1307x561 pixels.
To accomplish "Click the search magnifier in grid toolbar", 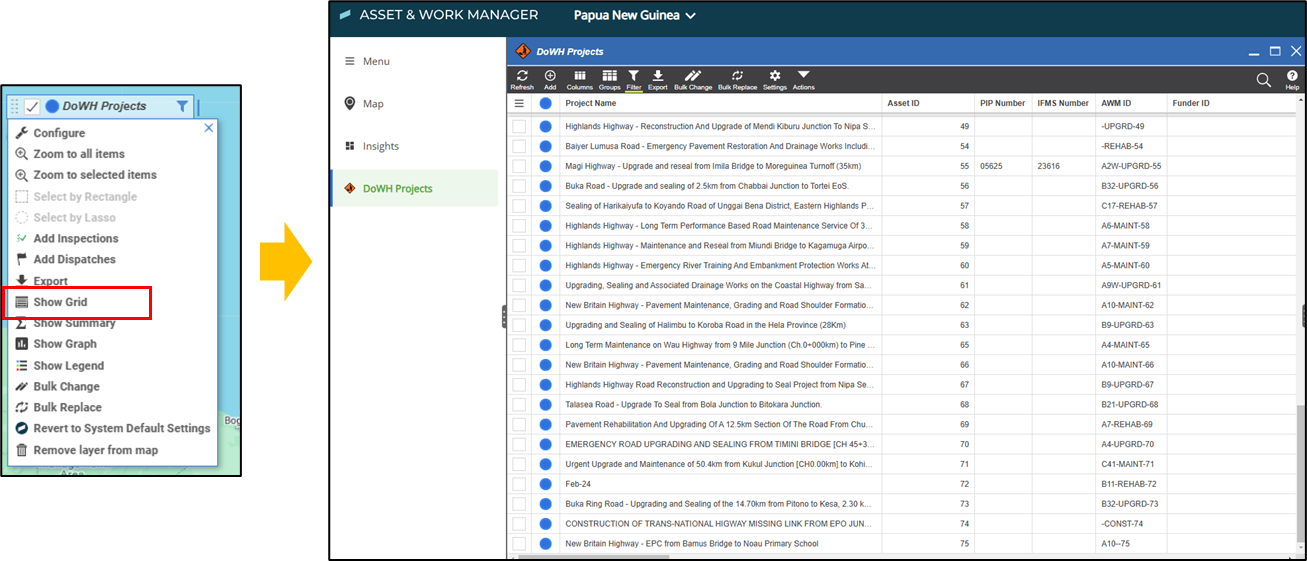I will click(x=1263, y=80).
